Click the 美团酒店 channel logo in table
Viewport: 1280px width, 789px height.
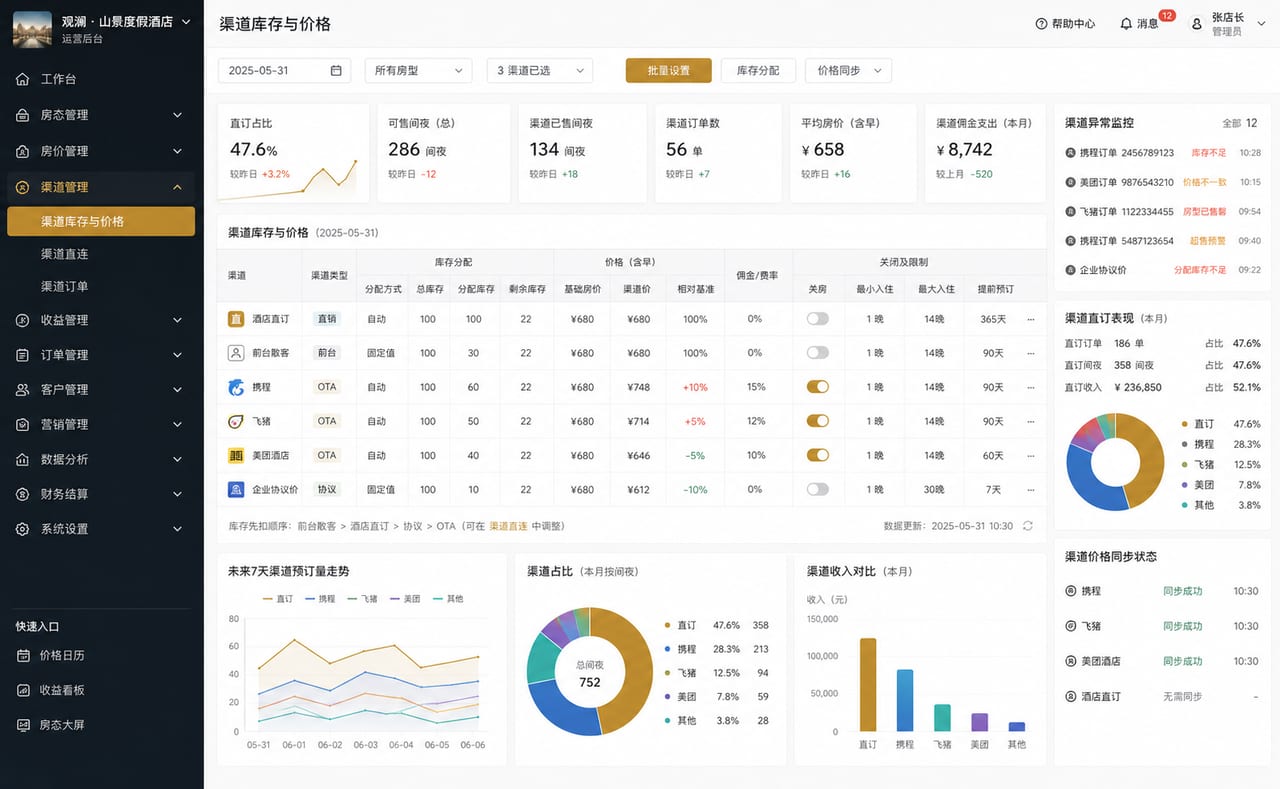pyautogui.click(x=236, y=455)
